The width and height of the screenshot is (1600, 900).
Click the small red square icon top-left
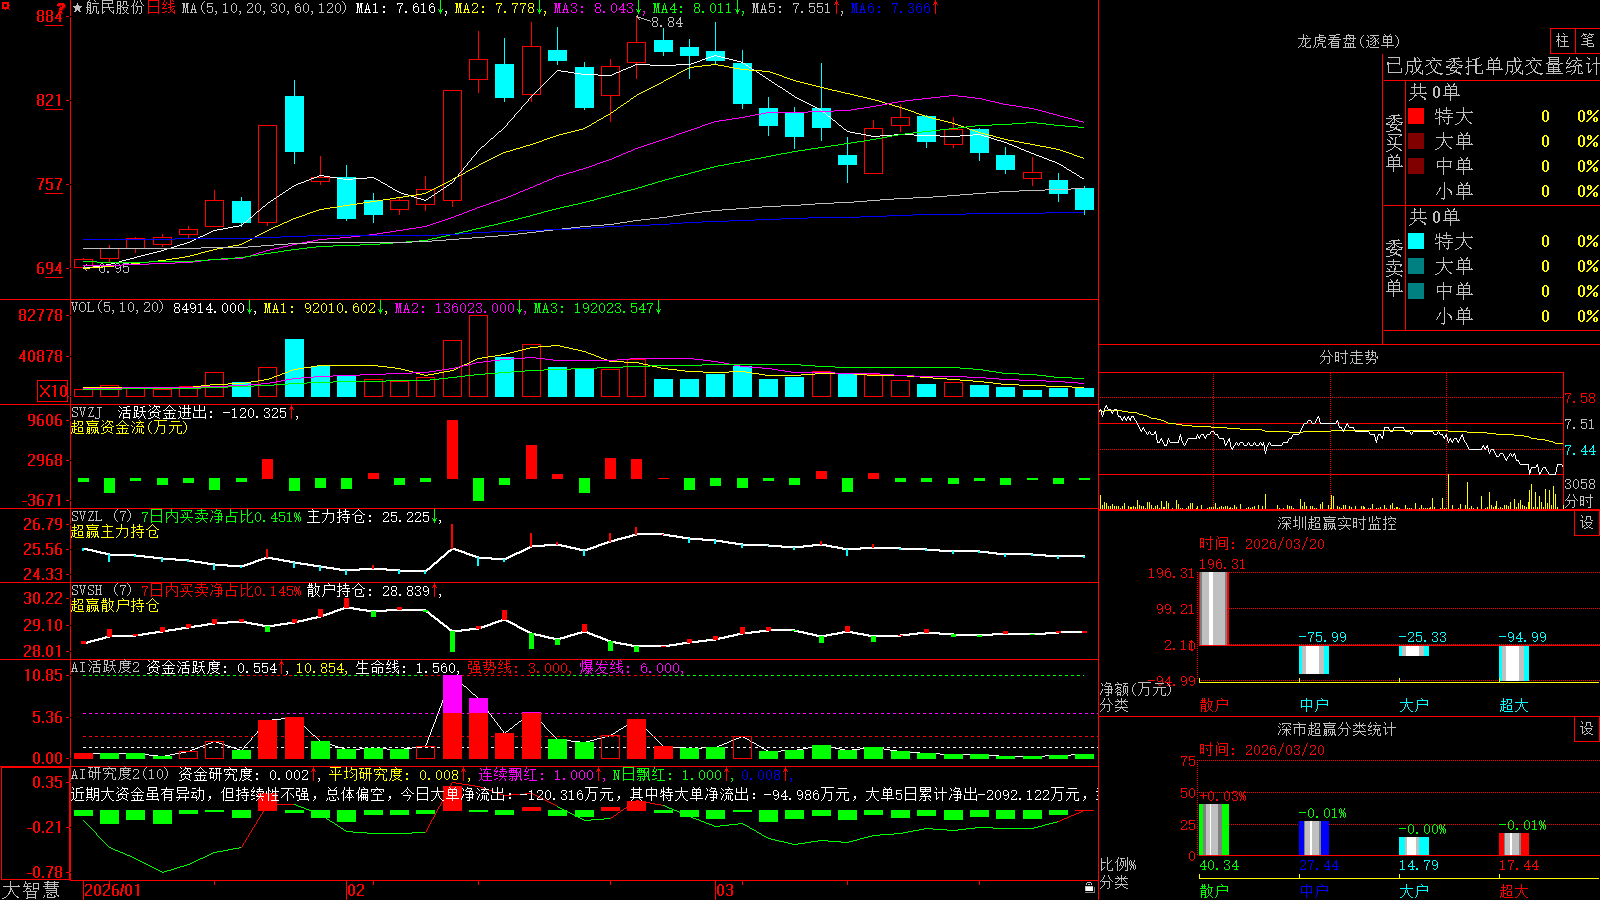5,6
